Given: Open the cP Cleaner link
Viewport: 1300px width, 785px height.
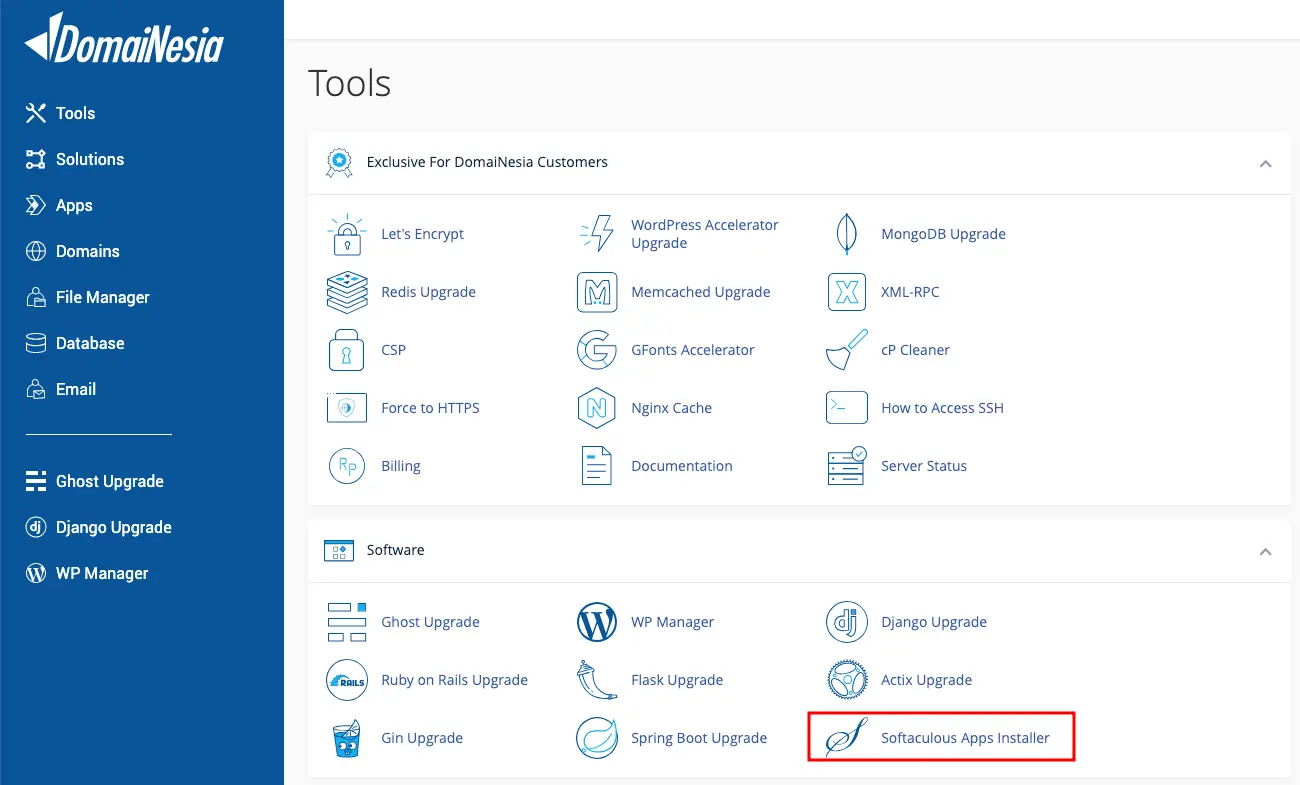Looking at the screenshot, I should point(915,350).
